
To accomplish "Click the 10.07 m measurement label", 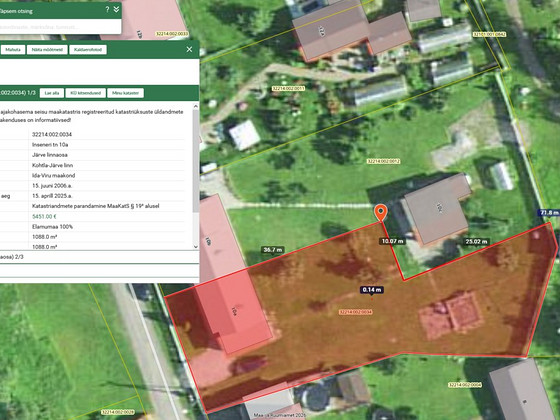I will point(392,241).
